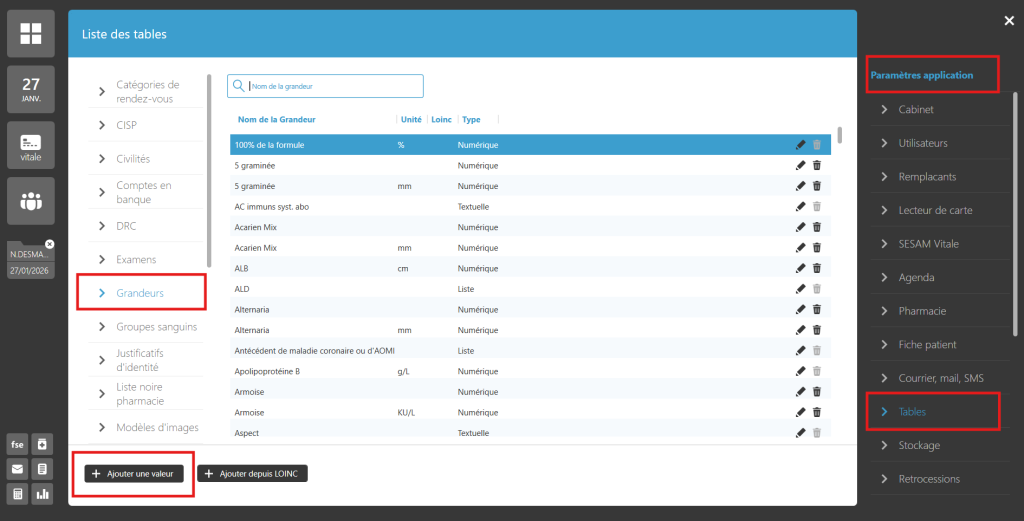Open the dashboard grid icon
1024x521 pixels.
coord(31,33)
